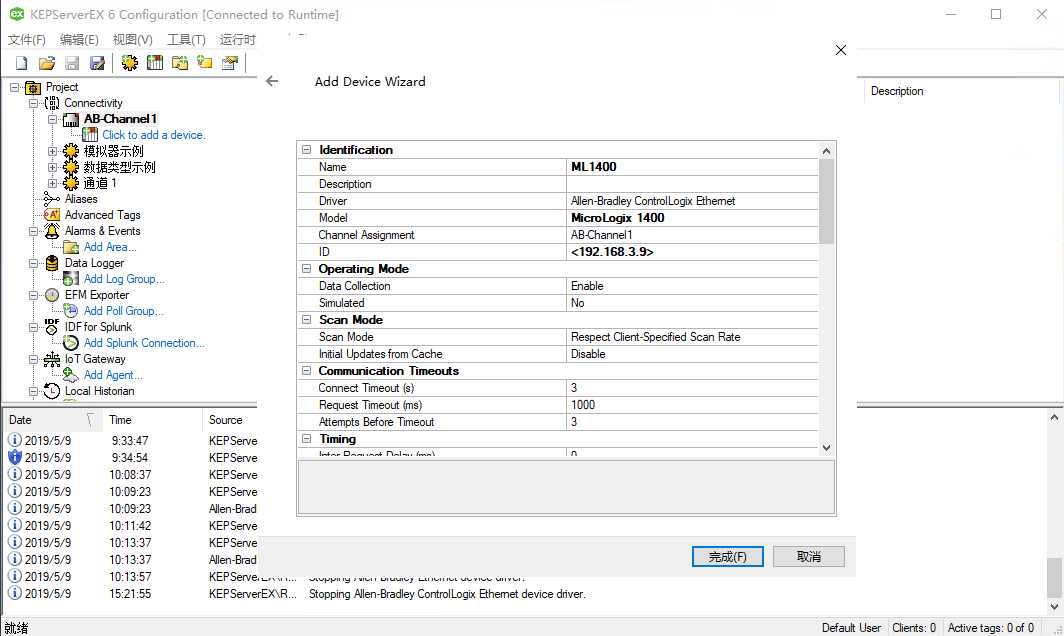This screenshot has height=636, width=1064.
Task: Expand the 模拟器示例 channel node
Action: 52,151
